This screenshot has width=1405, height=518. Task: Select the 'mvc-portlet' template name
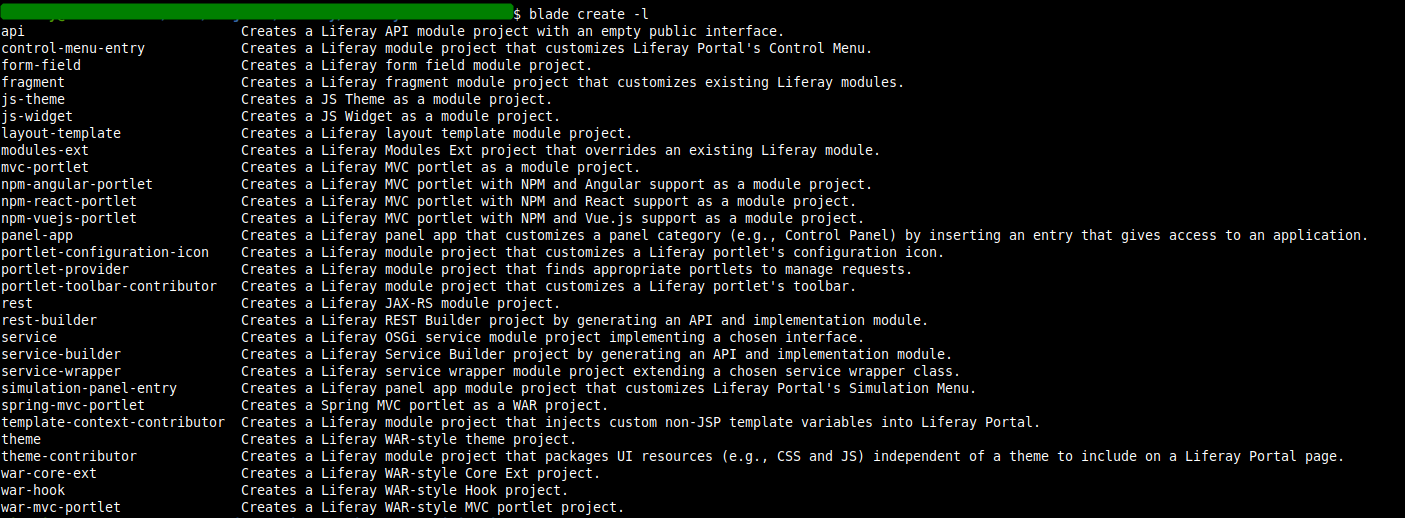click(x=45, y=167)
